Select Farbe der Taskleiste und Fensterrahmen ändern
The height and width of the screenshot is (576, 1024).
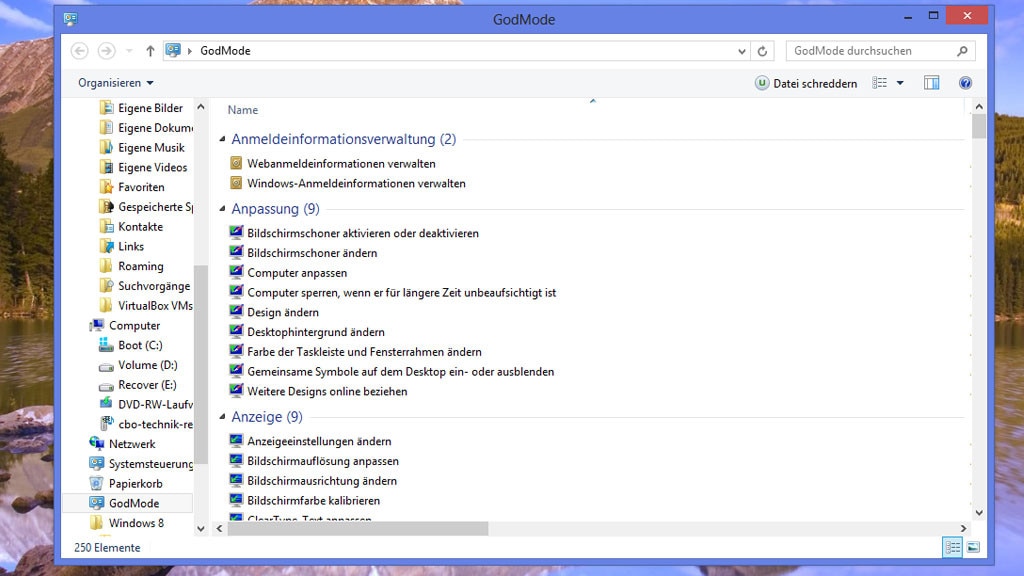click(x=355, y=352)
